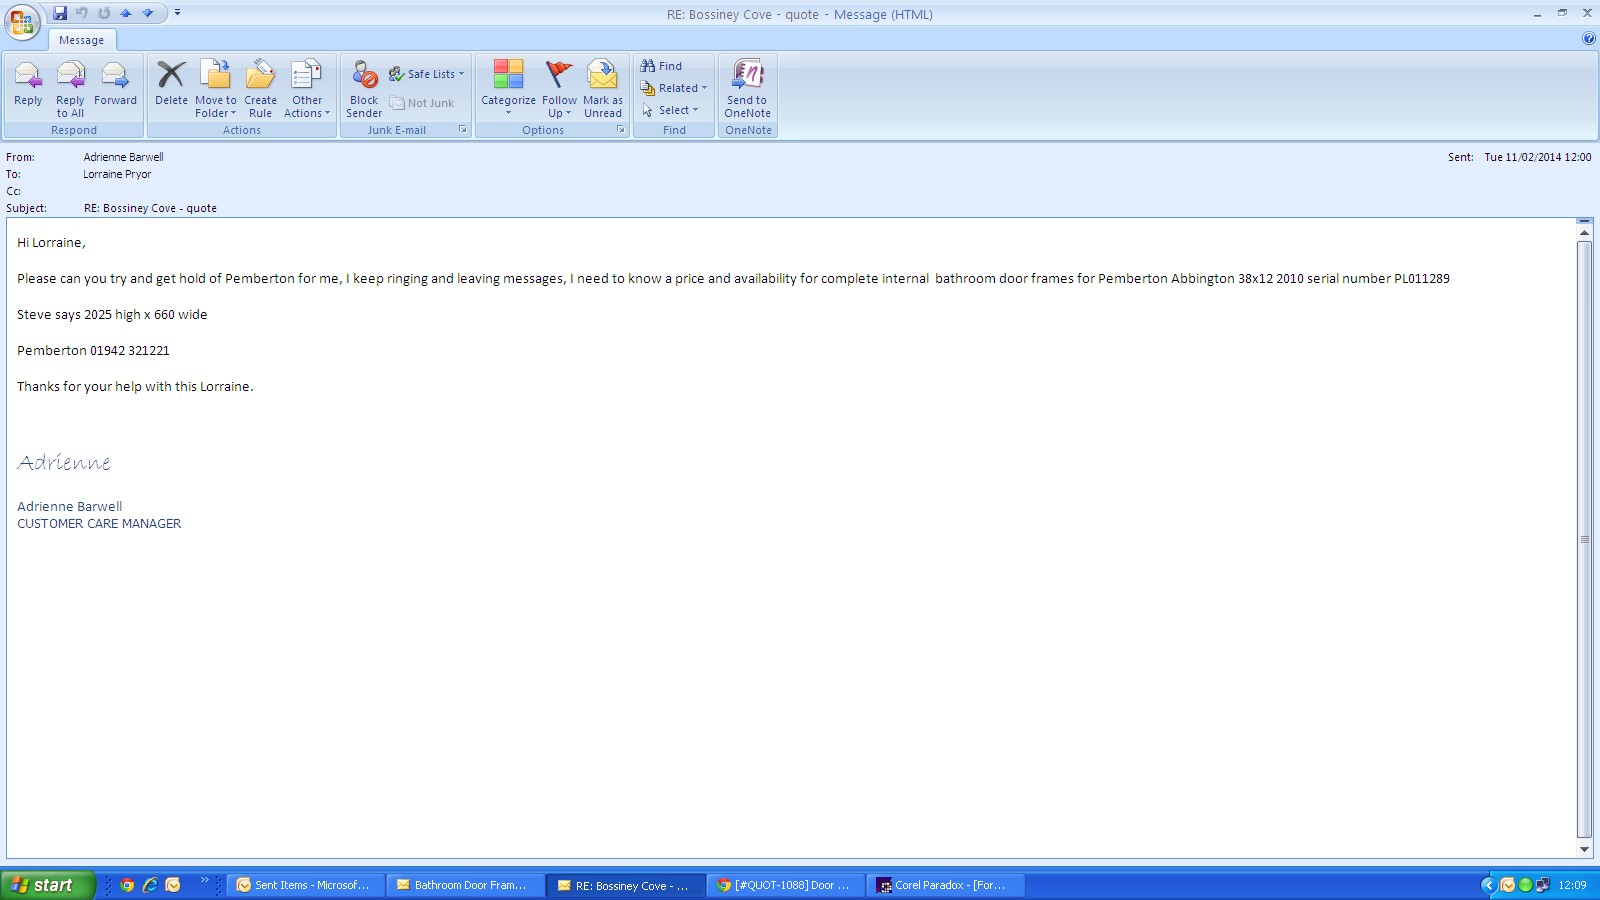The image size is (1600, 900).
Task: Send the message to OneNote
Action: click(747, 84)
